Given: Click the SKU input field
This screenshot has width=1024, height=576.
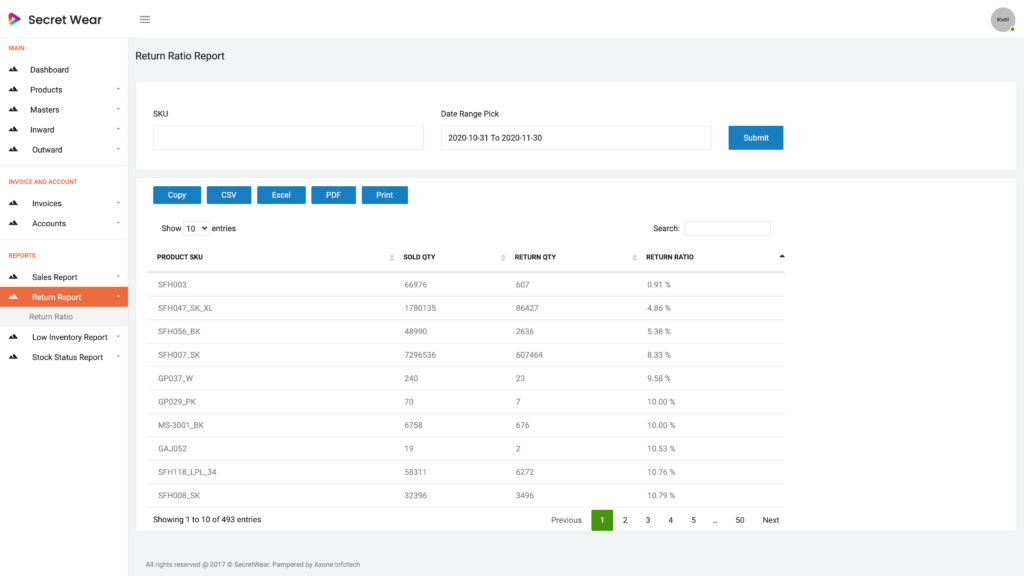Looking at the screenshot, I should click(288, 138).
